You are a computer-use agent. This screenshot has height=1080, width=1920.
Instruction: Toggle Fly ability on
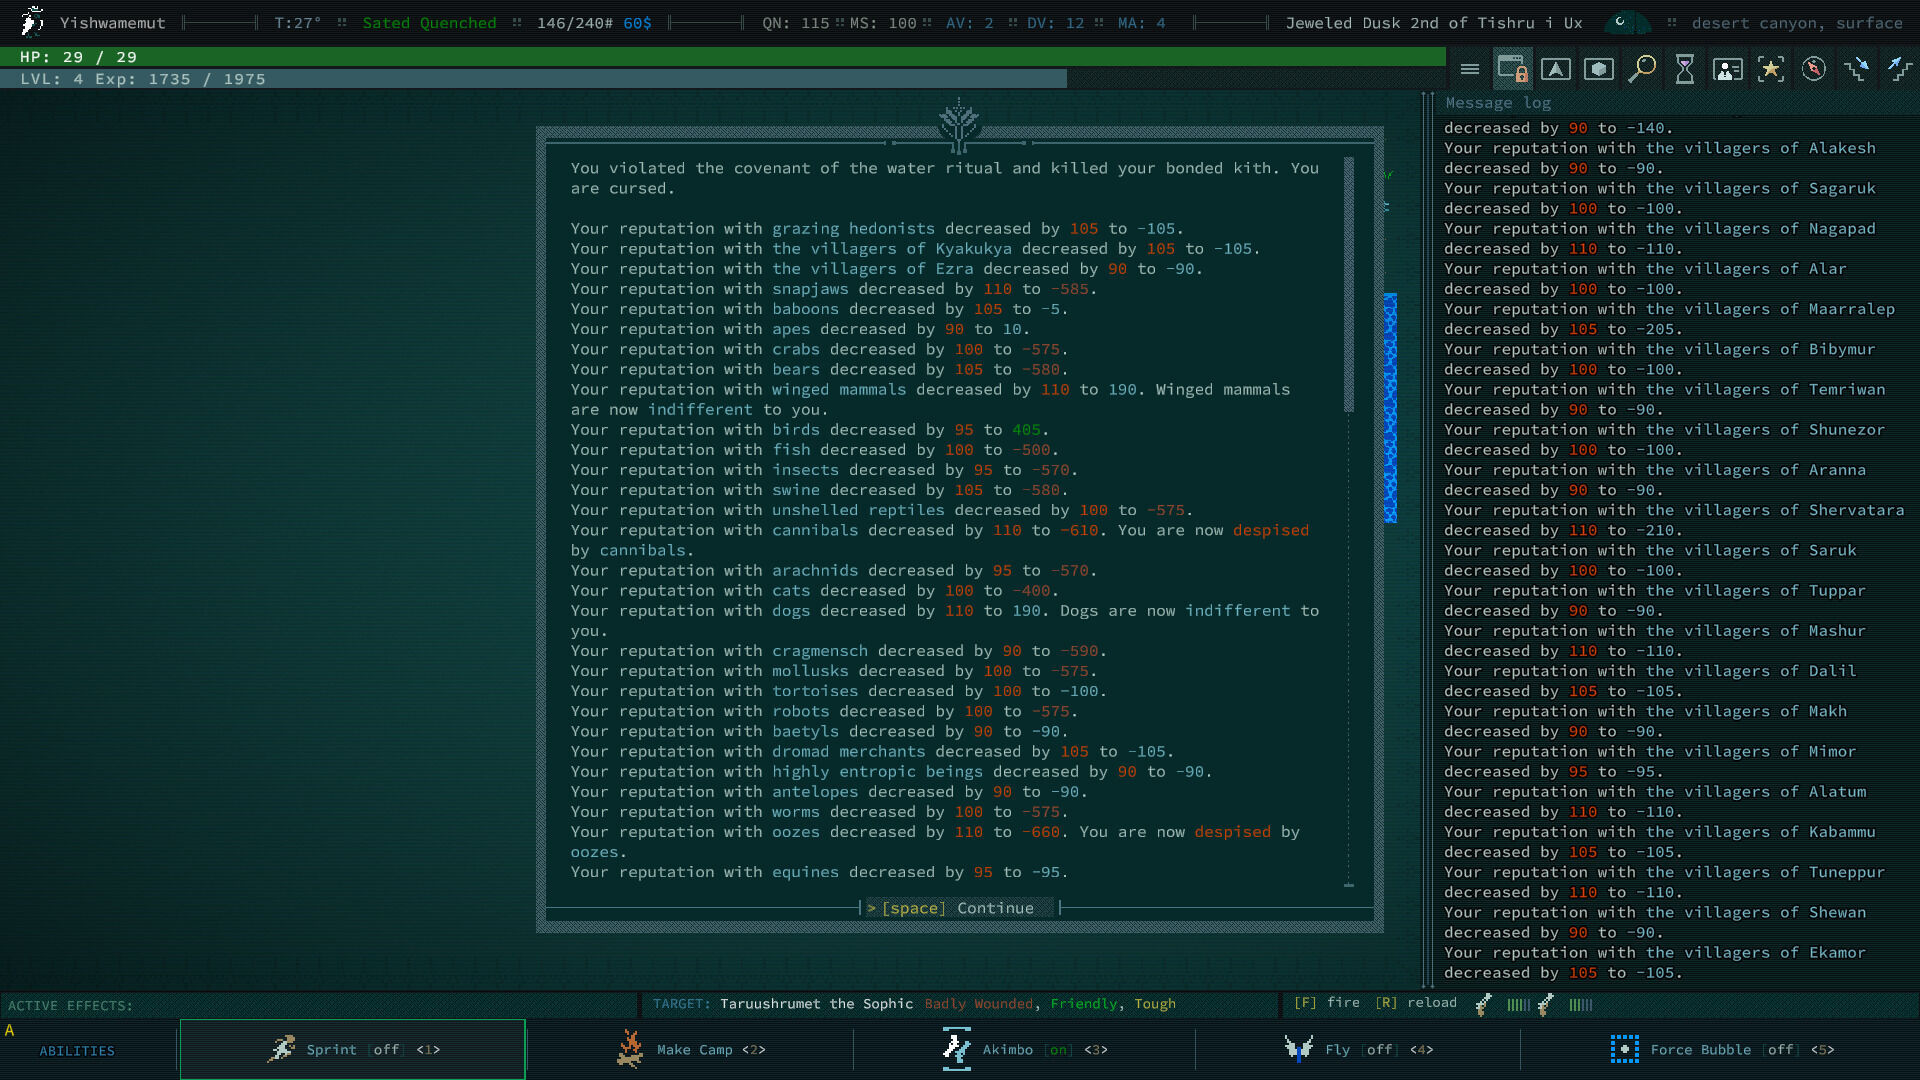click(1358, 1049)
